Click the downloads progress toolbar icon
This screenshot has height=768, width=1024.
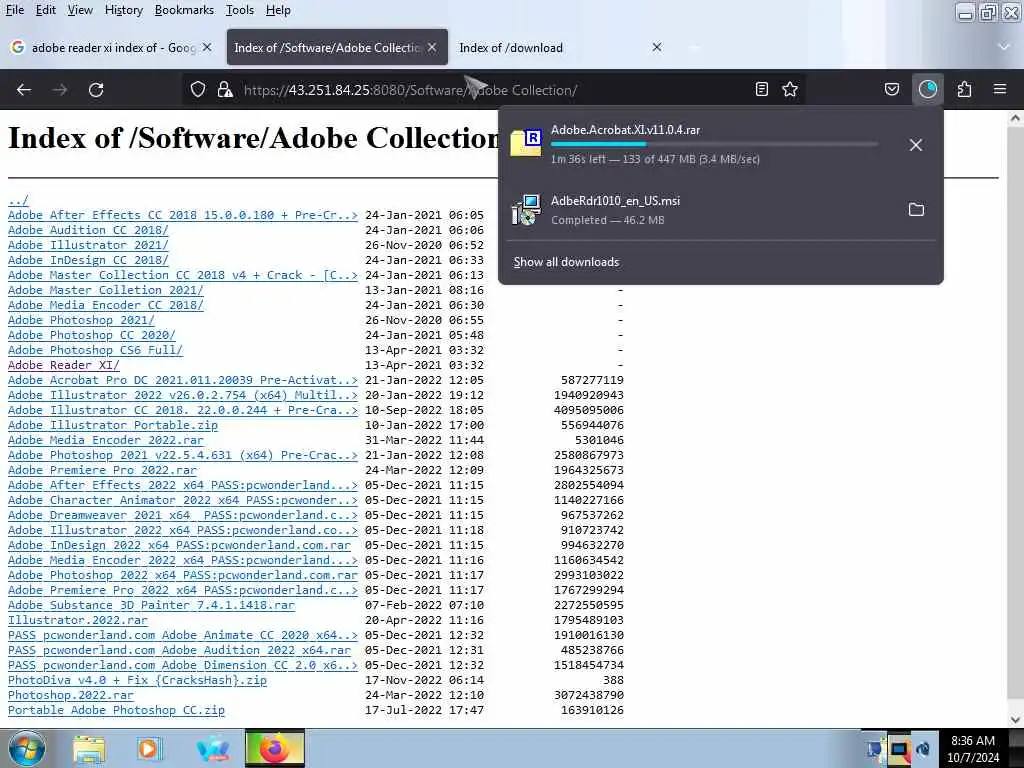pos(928,89)
